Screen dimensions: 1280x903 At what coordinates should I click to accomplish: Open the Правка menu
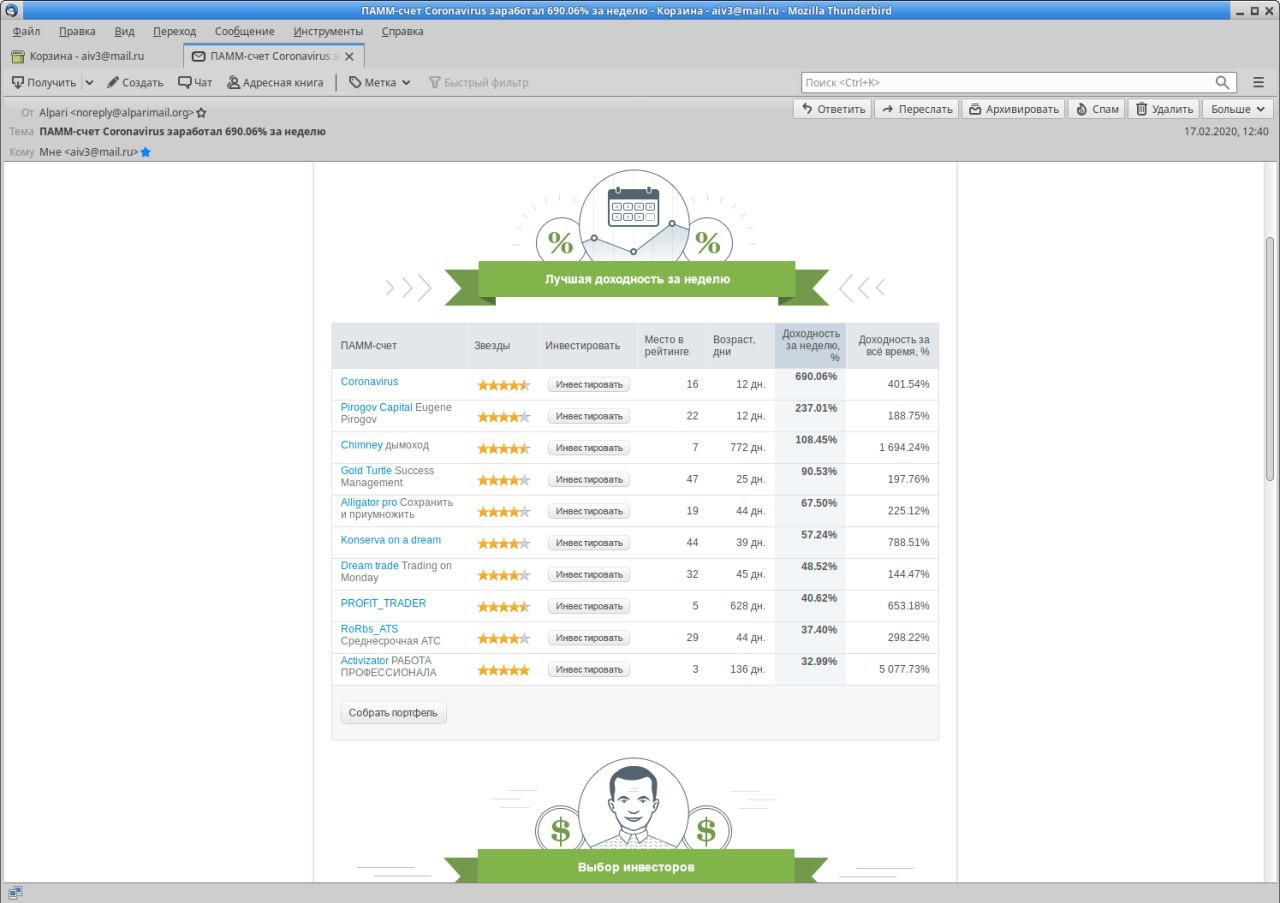(77, 31)
